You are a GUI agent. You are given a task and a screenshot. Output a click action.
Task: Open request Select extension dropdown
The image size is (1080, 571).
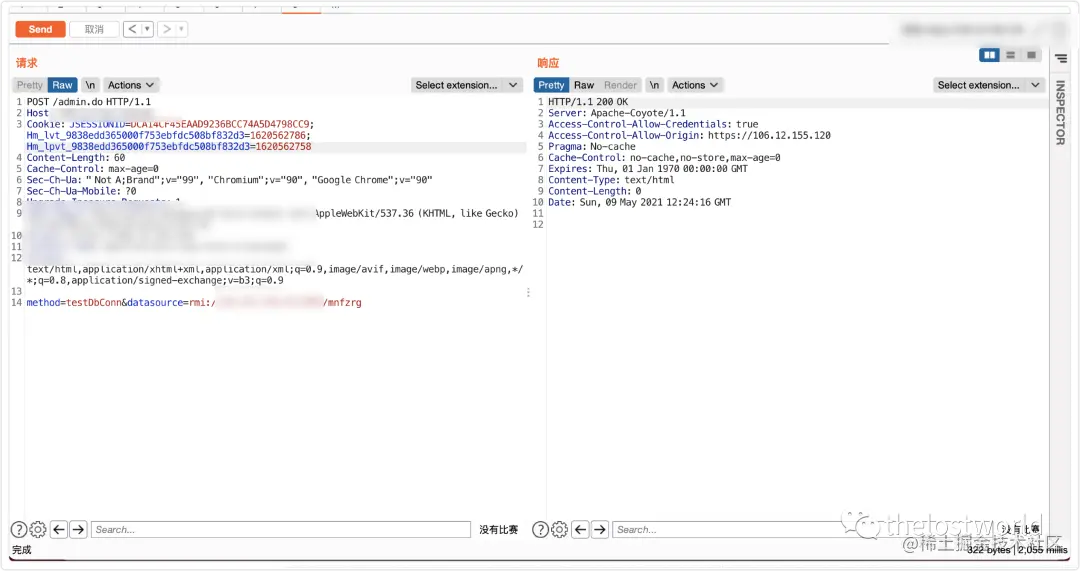467,85
